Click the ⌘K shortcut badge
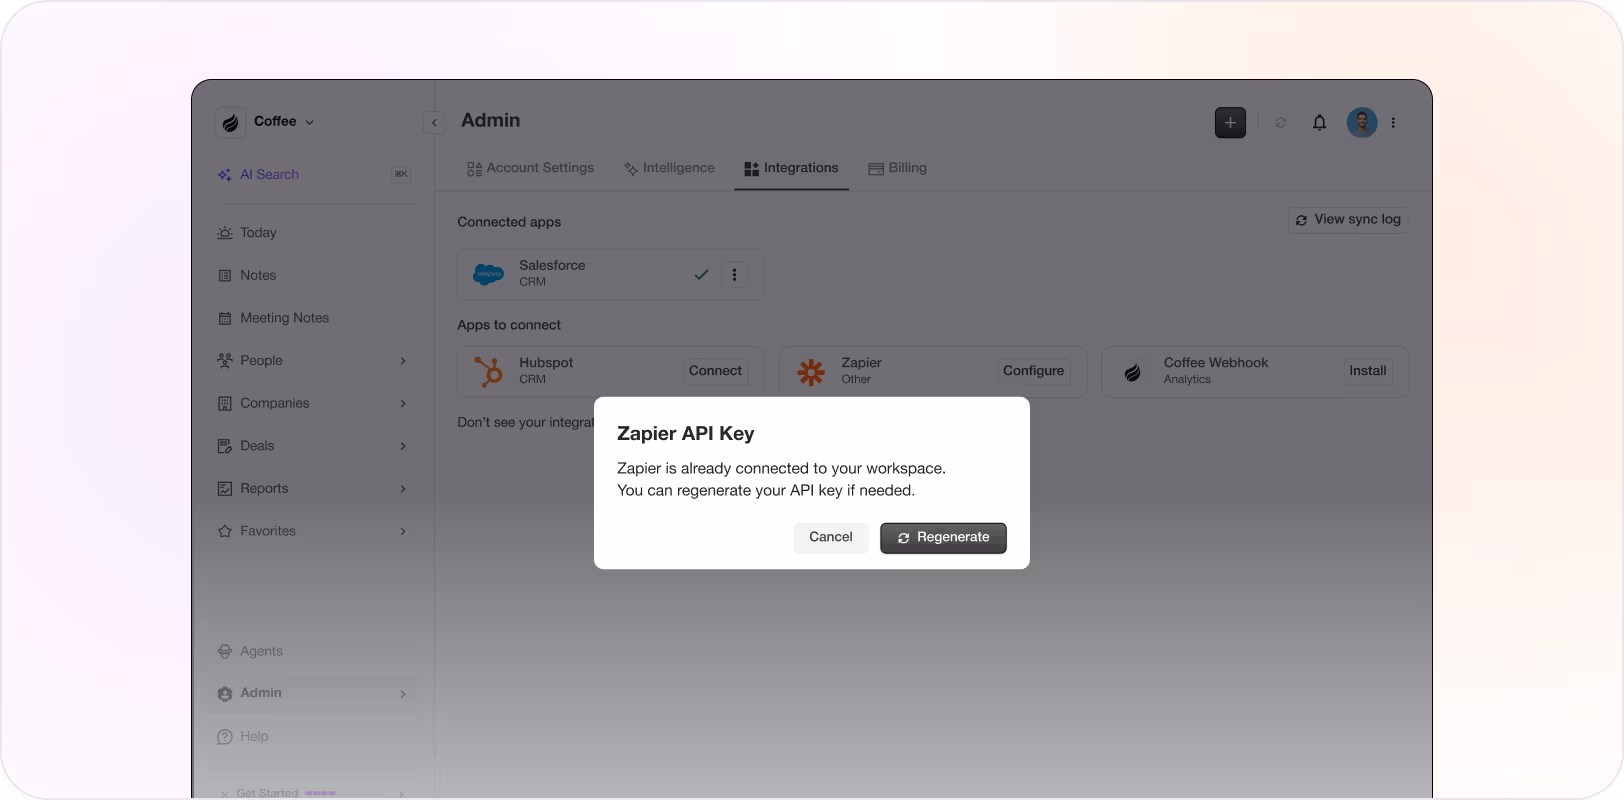1624x800 pixels. pyautogui.click(x=401, y=174)
